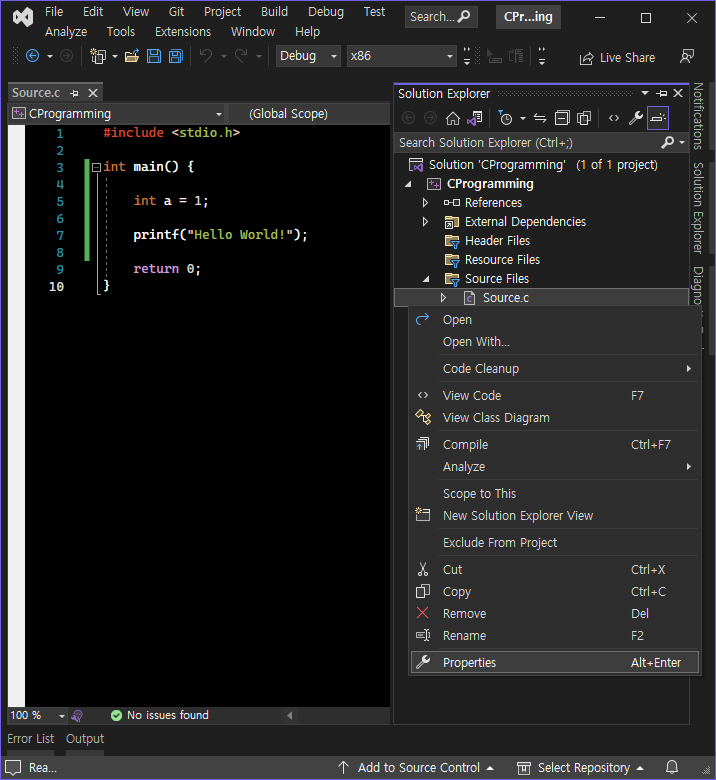Choose Properties from the context menu
Screen dimensions: 716x780
[x=555, y=662]
